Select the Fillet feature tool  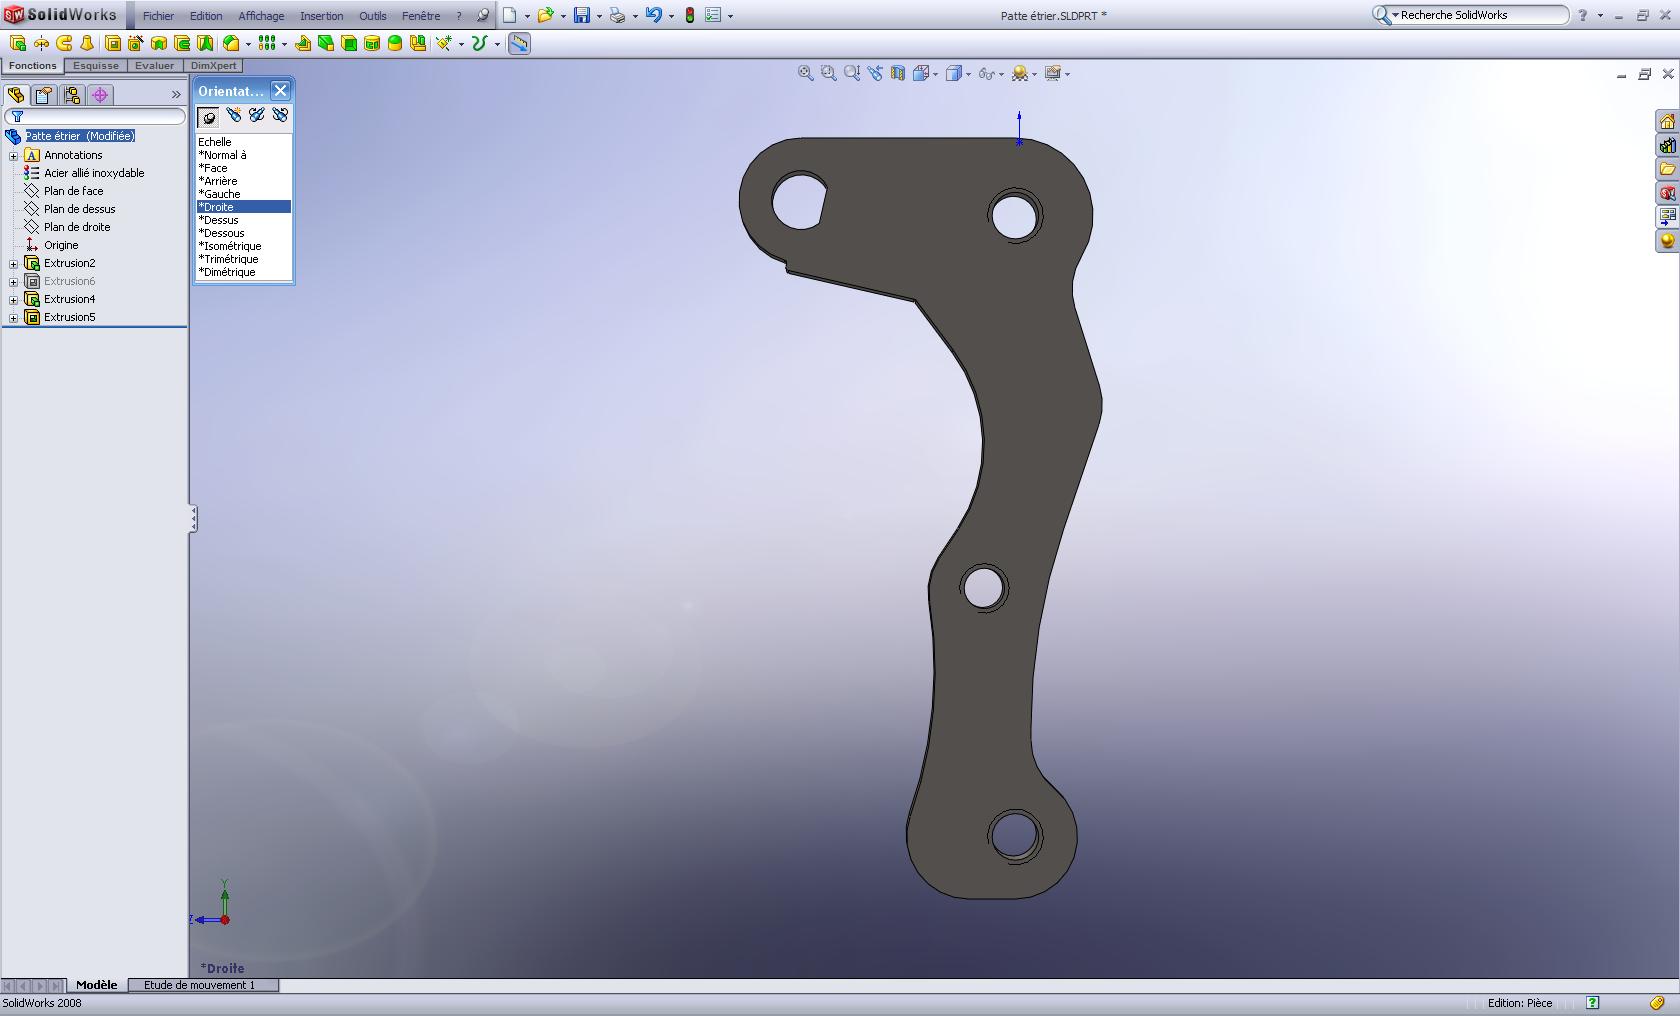click(x=231, y=43)
